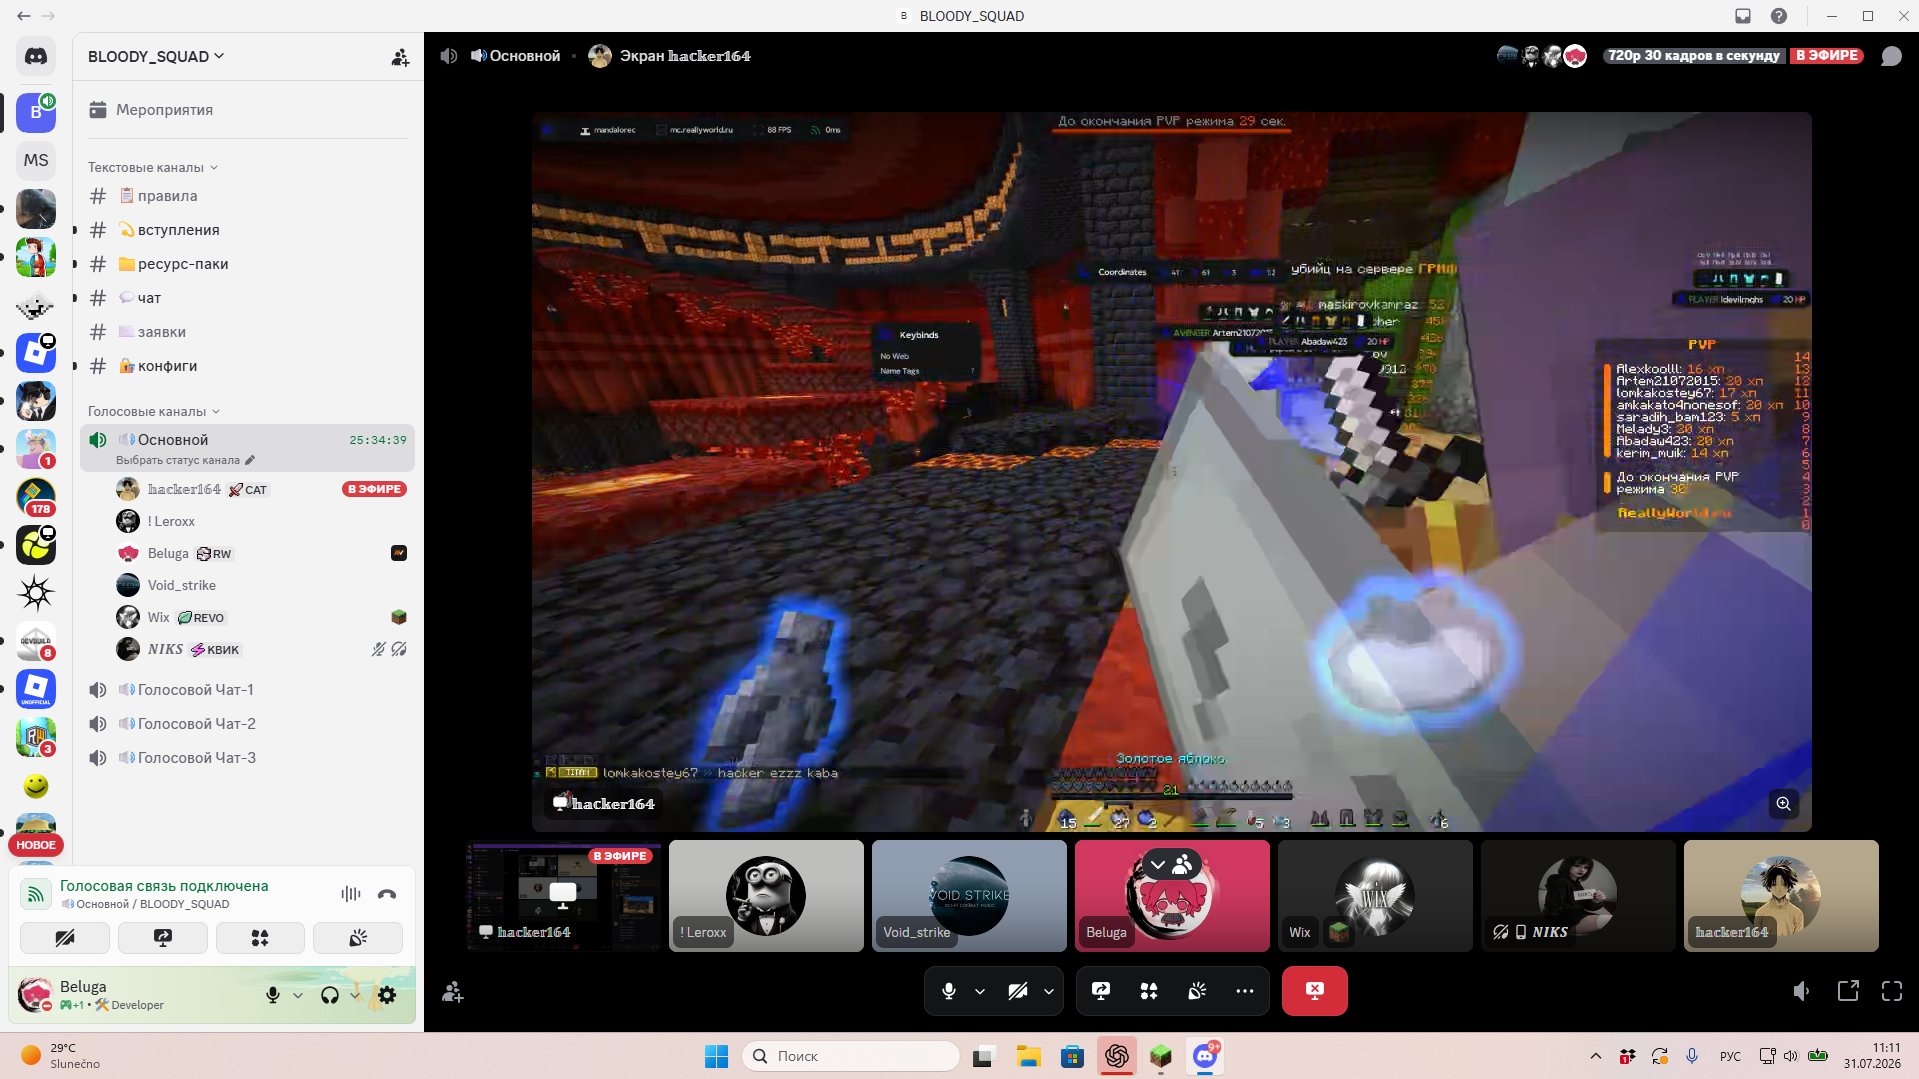Open Discord direct messages home icon

click(x=36, y=57)
